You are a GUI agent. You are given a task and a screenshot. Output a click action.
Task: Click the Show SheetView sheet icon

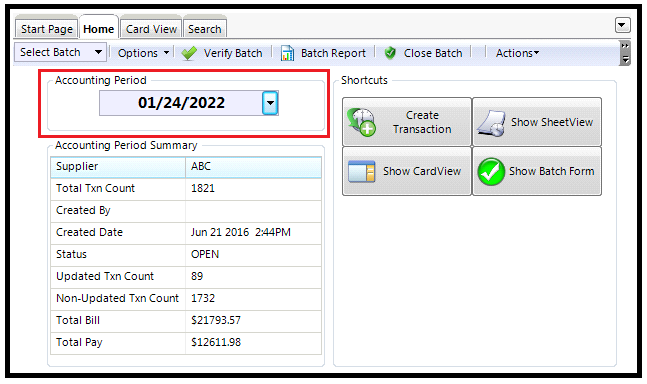tap(491, 123)
